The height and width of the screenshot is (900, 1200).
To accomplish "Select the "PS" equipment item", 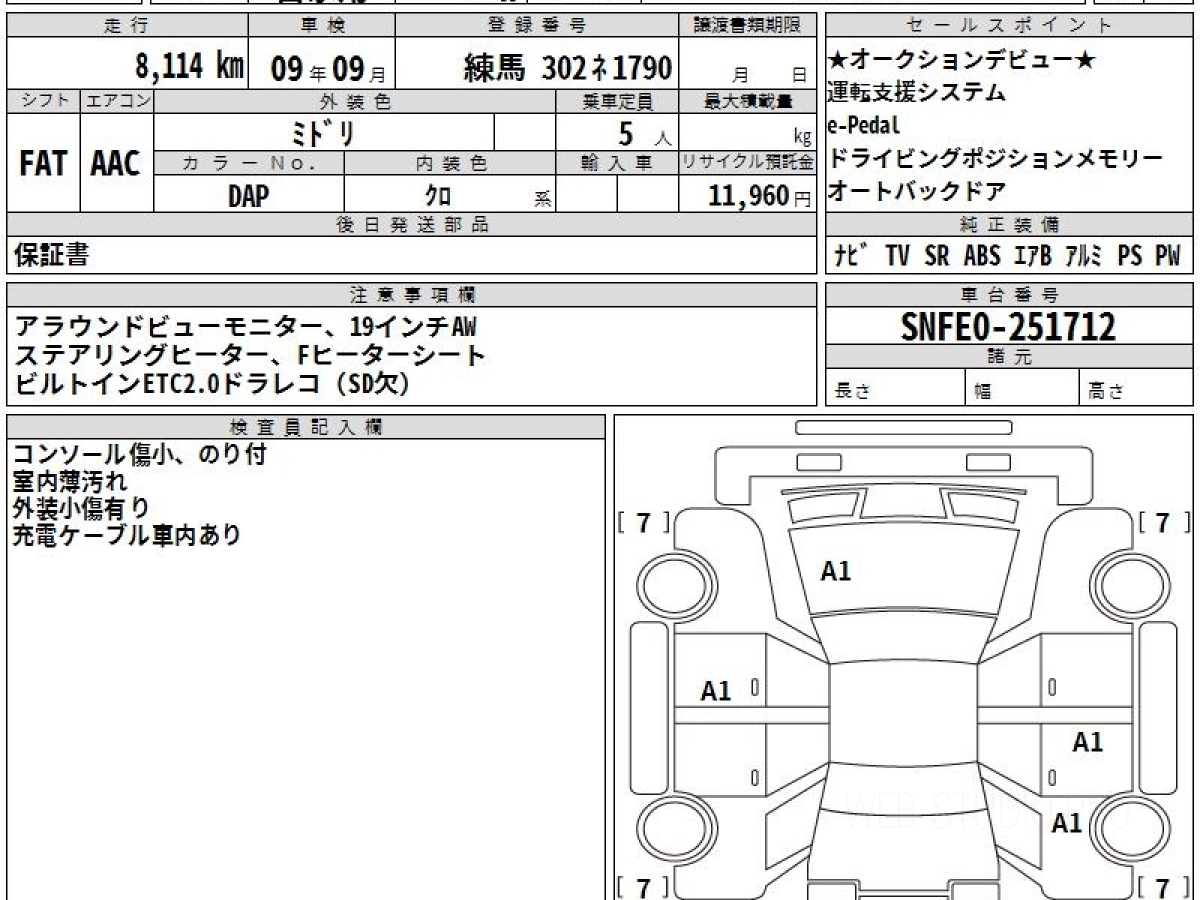I will click(1130, 256).
